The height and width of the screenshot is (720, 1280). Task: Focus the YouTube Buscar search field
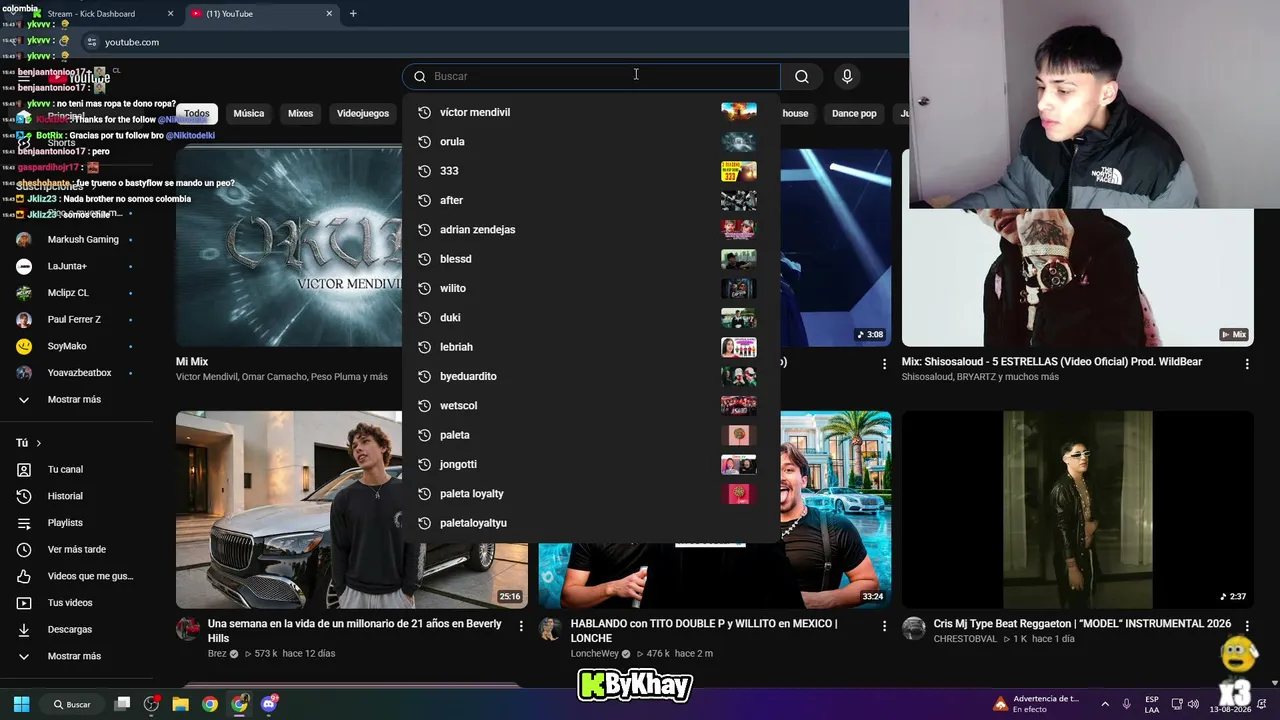click(591, 76)
